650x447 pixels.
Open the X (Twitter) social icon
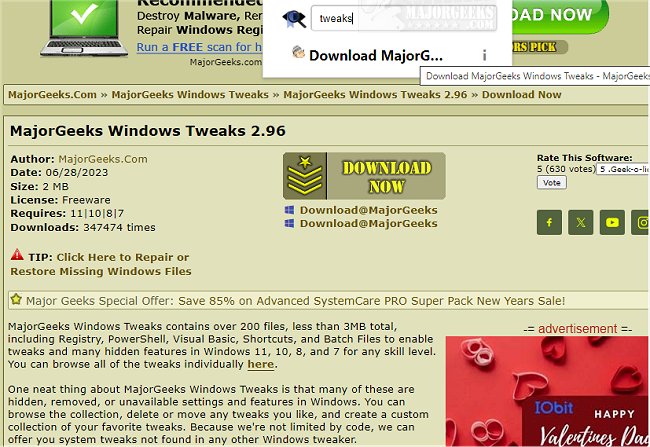pos(581,222)
